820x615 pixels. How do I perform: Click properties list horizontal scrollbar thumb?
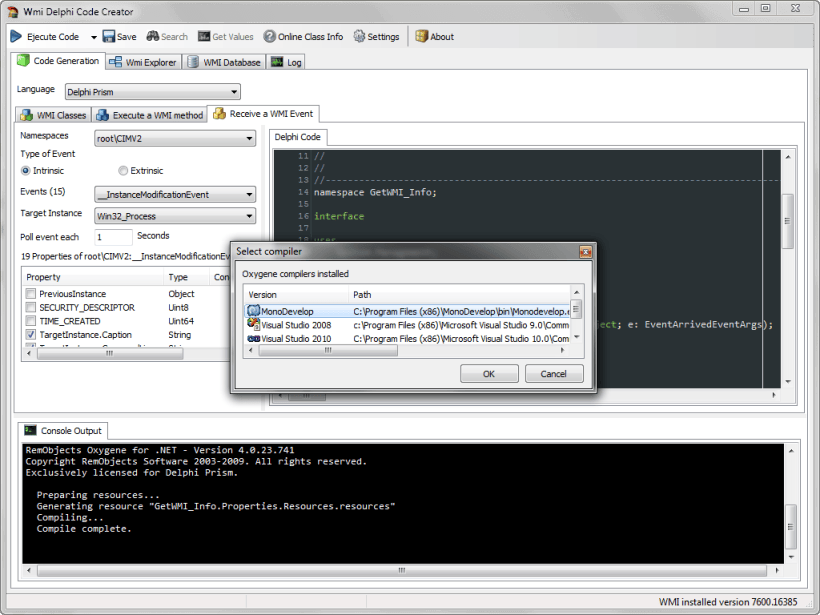(110, 354)
